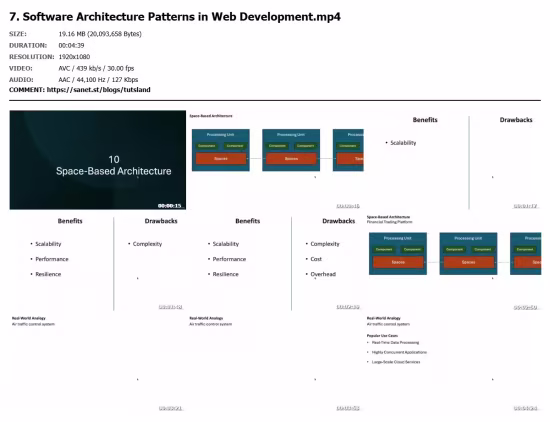Click the SIZE: label

click(18, 34)
